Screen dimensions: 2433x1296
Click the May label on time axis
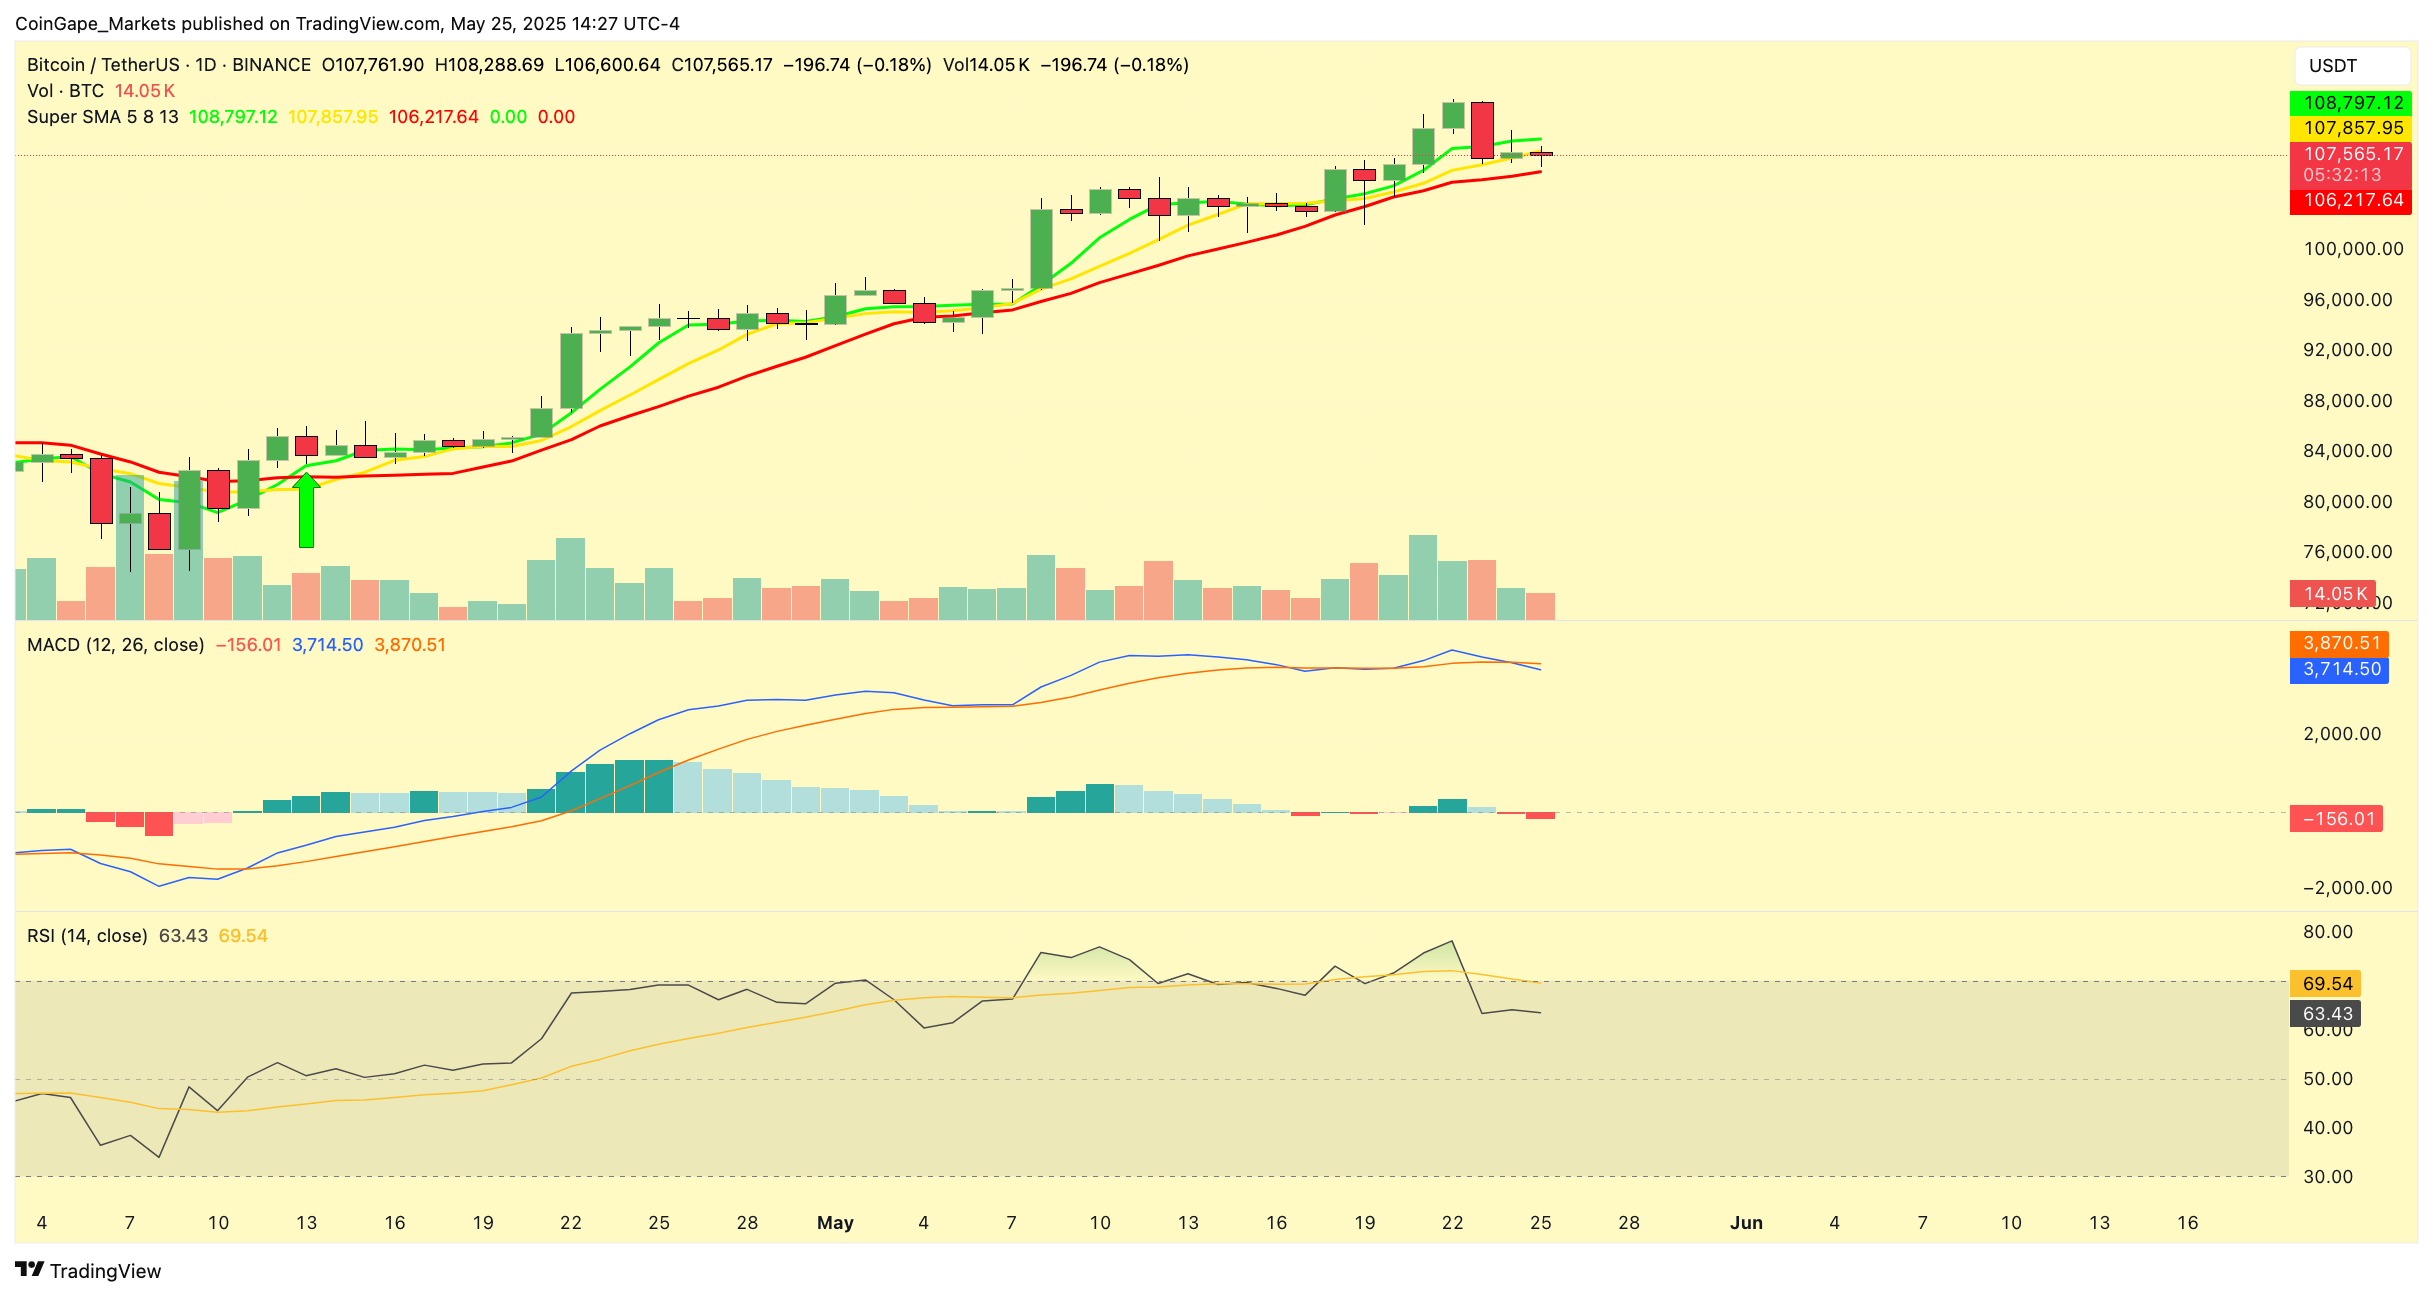(x=835, y=1222)
